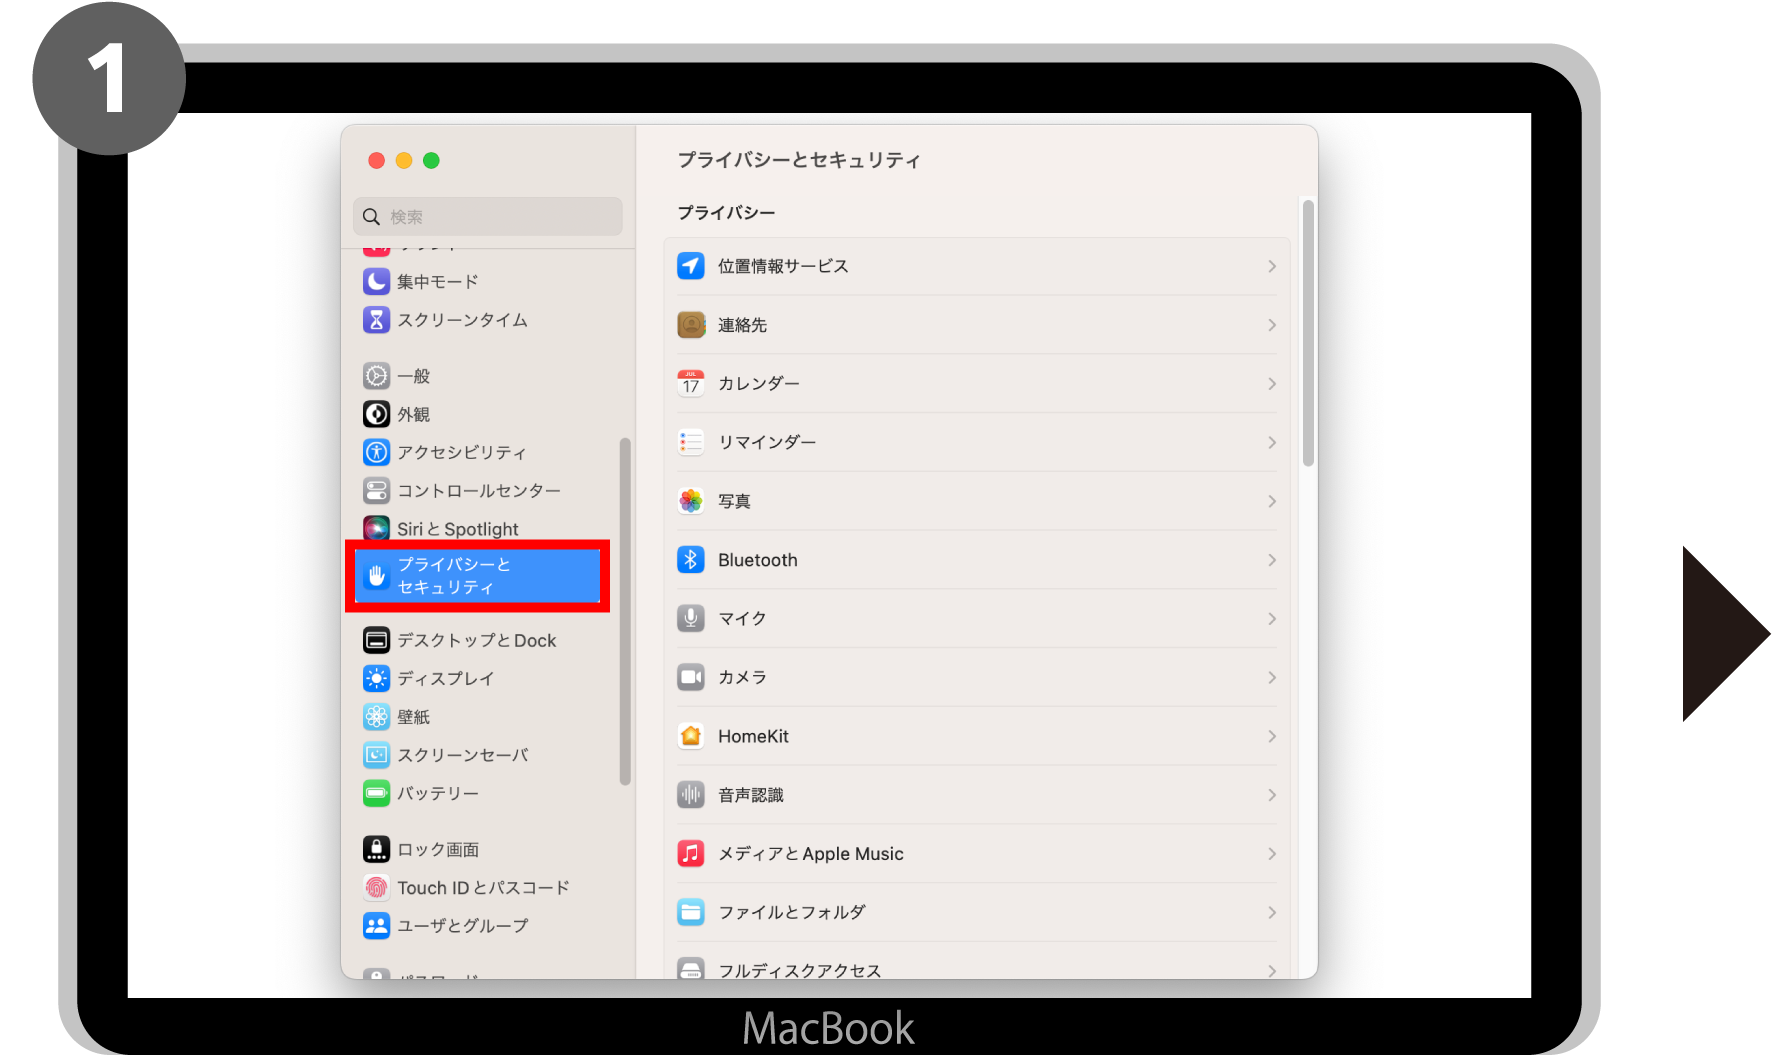The width and height of the screenshot is (1772, 1055).
Task: Open ファイルとフォルダ privacy settings
Action: [x=791, y=912]
